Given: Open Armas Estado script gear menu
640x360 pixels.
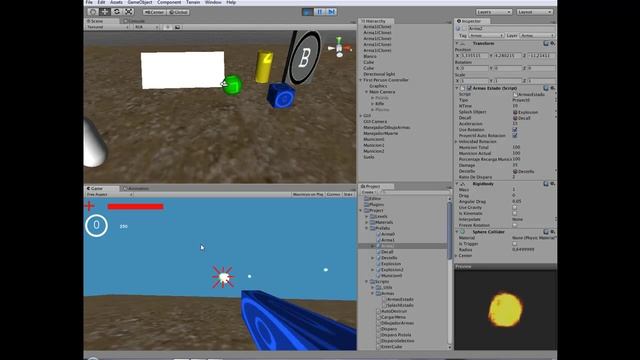Looking at the screenshot, I should click(x=553, y=88).
